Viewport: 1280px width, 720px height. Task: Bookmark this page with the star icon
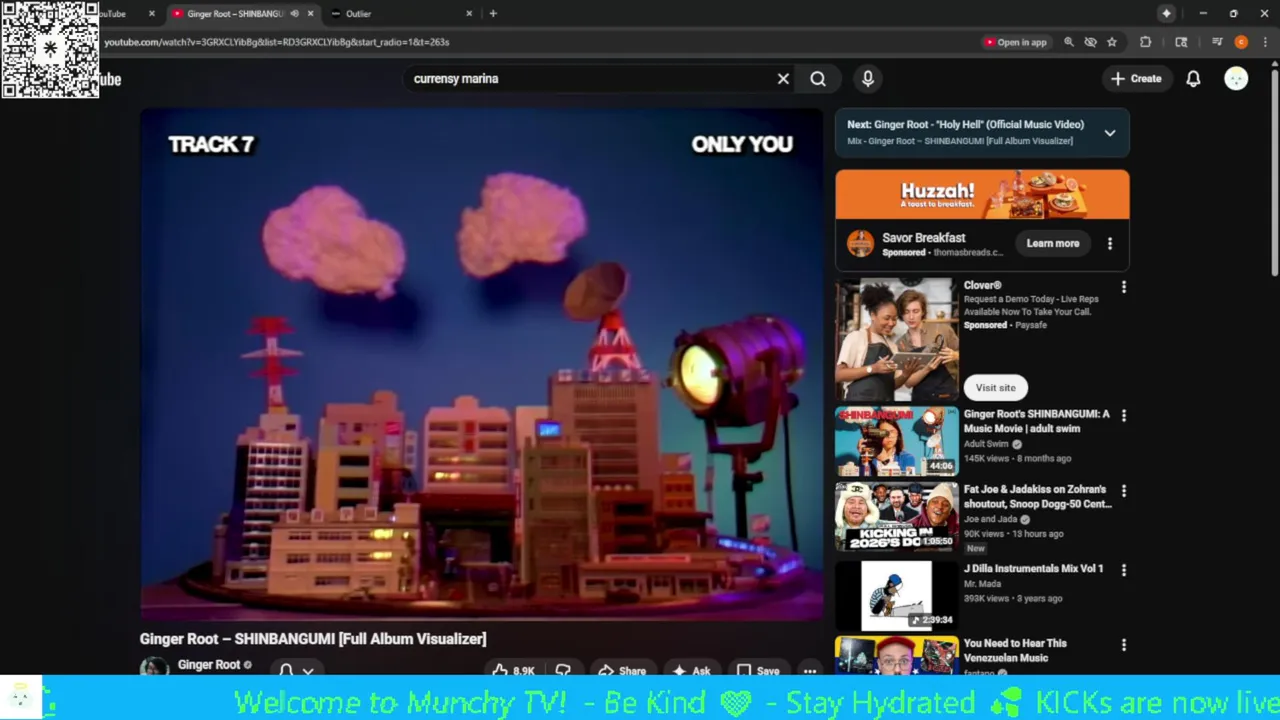coord(1111,42)
